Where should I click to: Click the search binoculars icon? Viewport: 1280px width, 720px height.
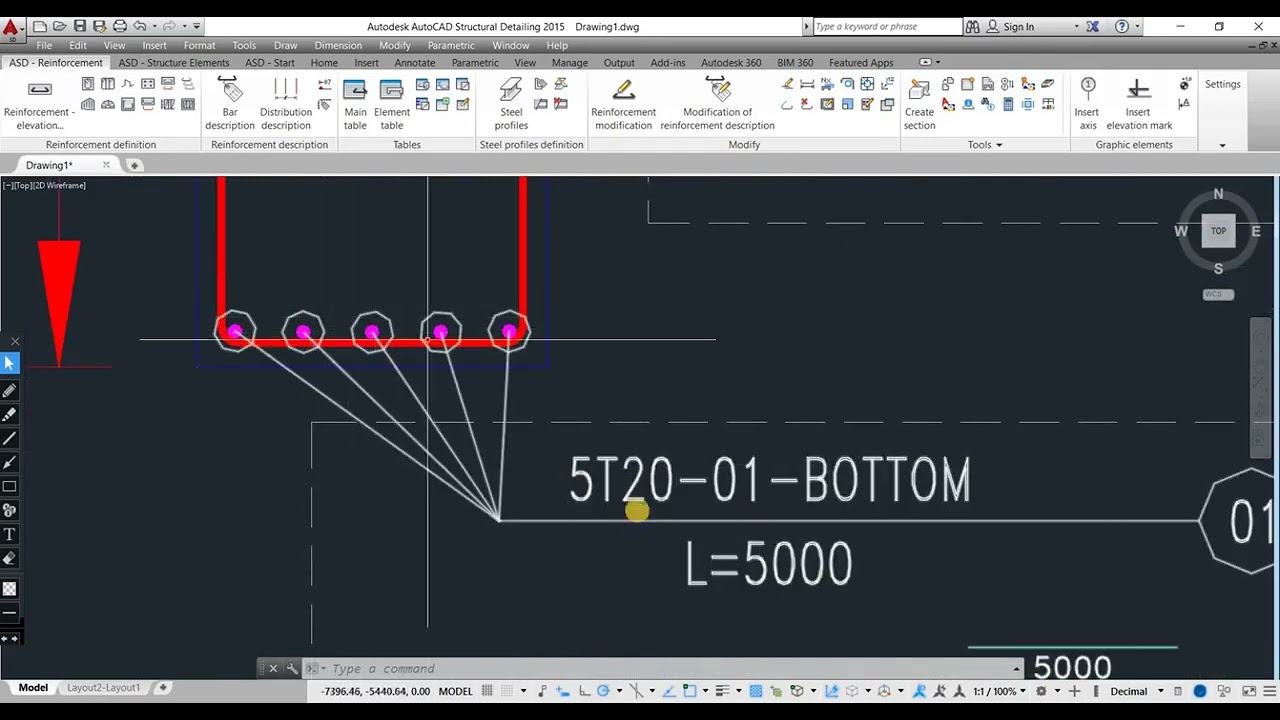(x=973, y=27)
